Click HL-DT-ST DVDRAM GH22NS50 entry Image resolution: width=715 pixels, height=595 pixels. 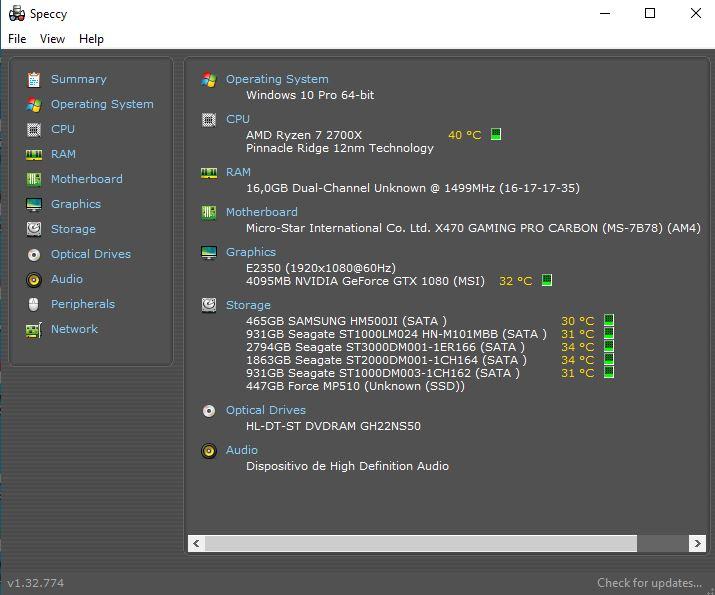(333, 426)
